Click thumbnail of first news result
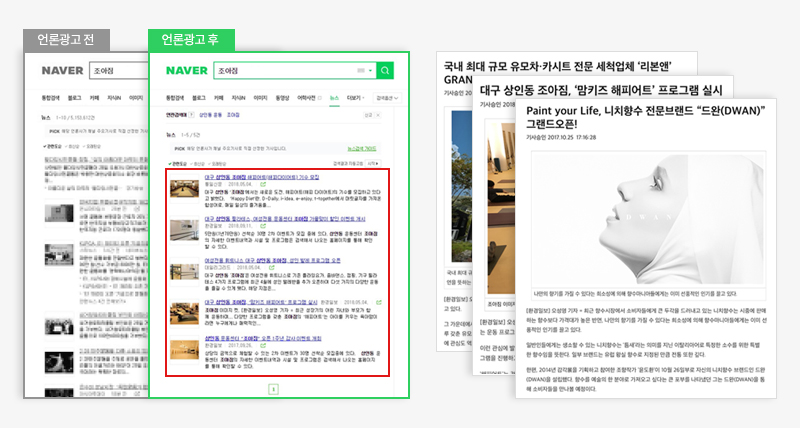 (x=184, y=188)
